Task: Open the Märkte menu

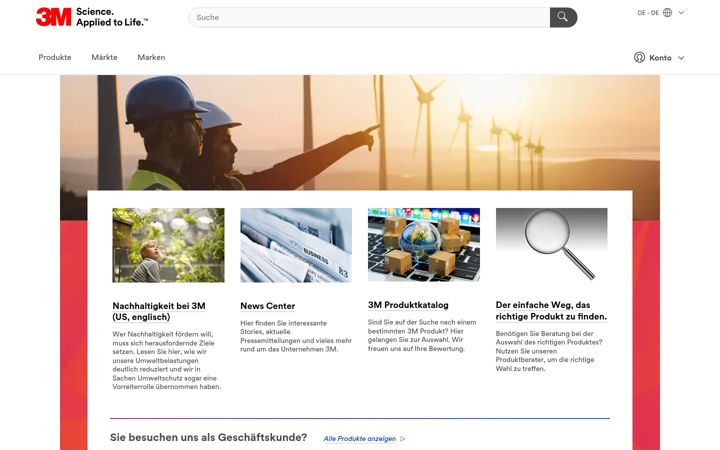Action: [x=104, y=57]
